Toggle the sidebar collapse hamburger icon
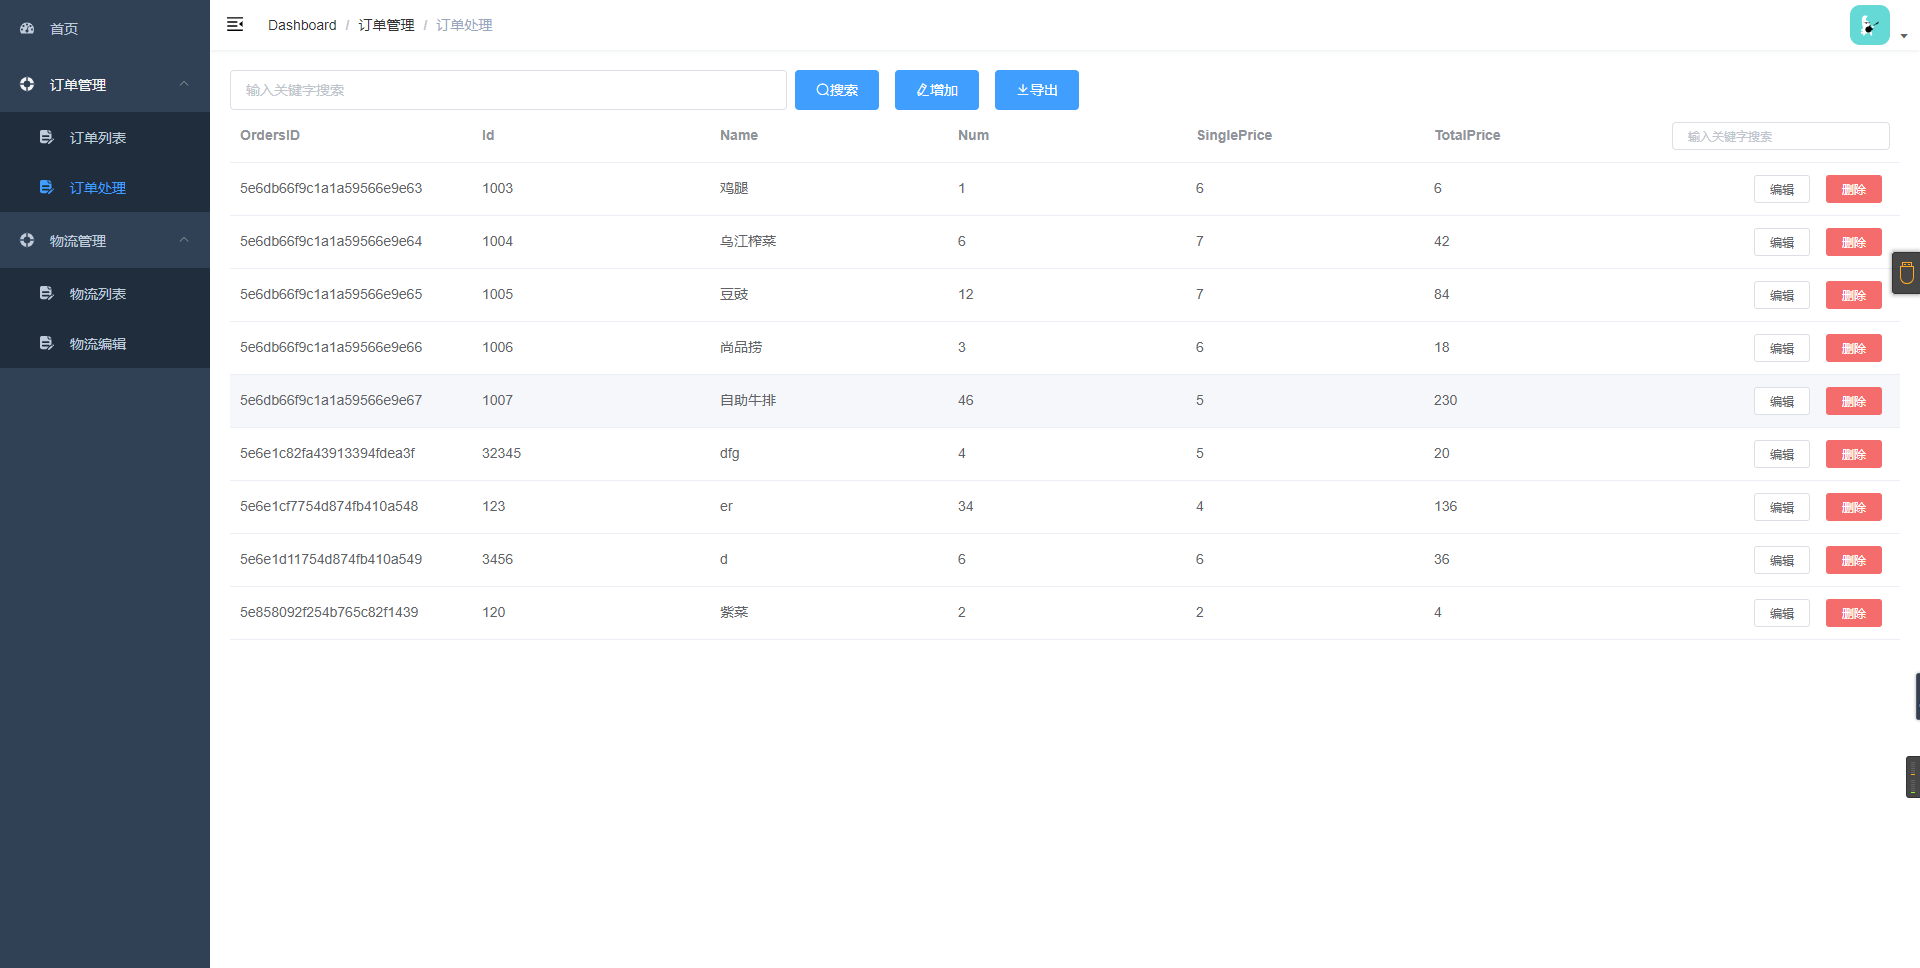The height and width of the screenshot is (968, 1920). coord(235,24)
